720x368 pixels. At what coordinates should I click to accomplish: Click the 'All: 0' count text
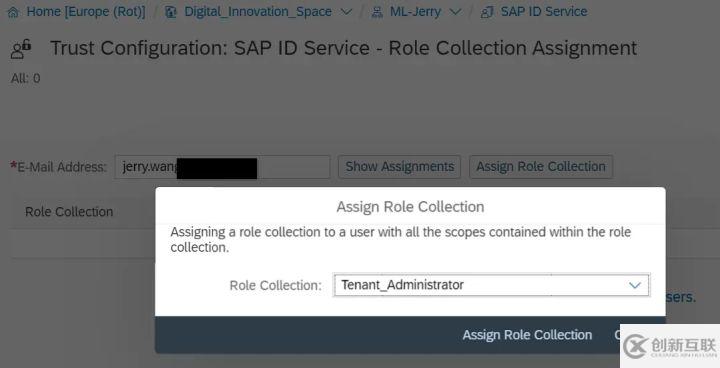coord(26,79)
